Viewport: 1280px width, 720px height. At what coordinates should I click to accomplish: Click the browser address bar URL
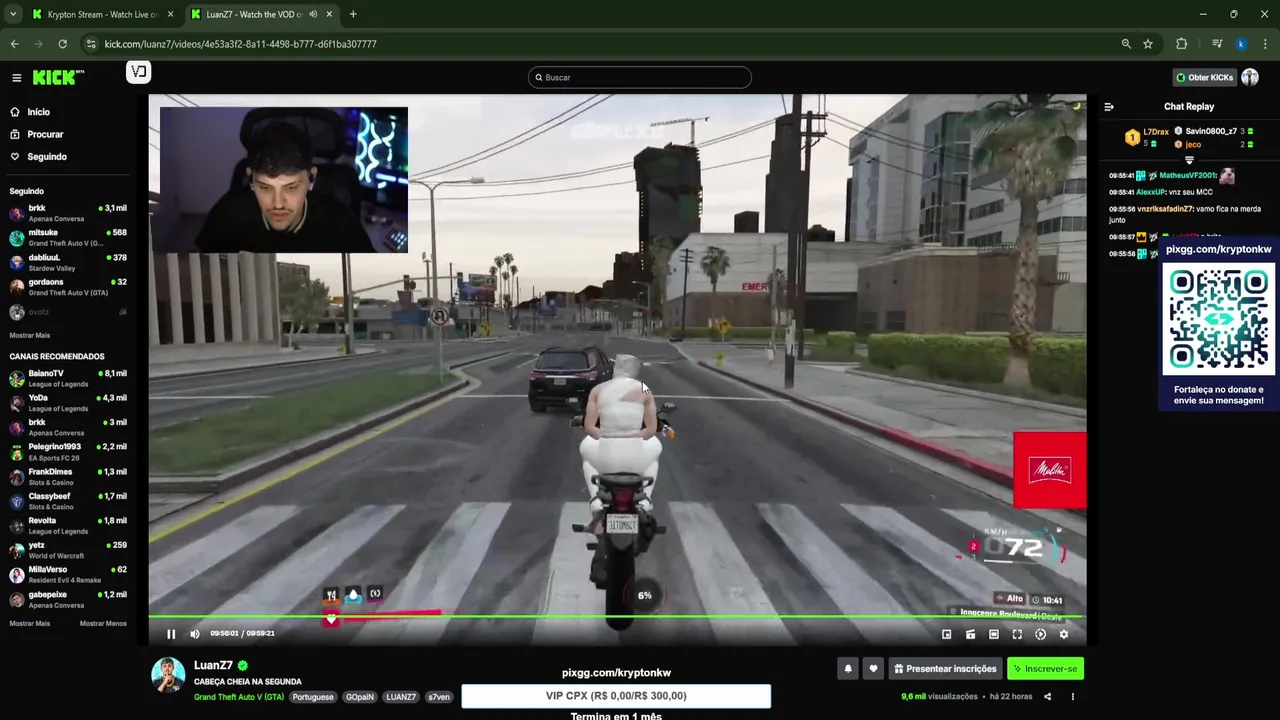pos(241,44)
